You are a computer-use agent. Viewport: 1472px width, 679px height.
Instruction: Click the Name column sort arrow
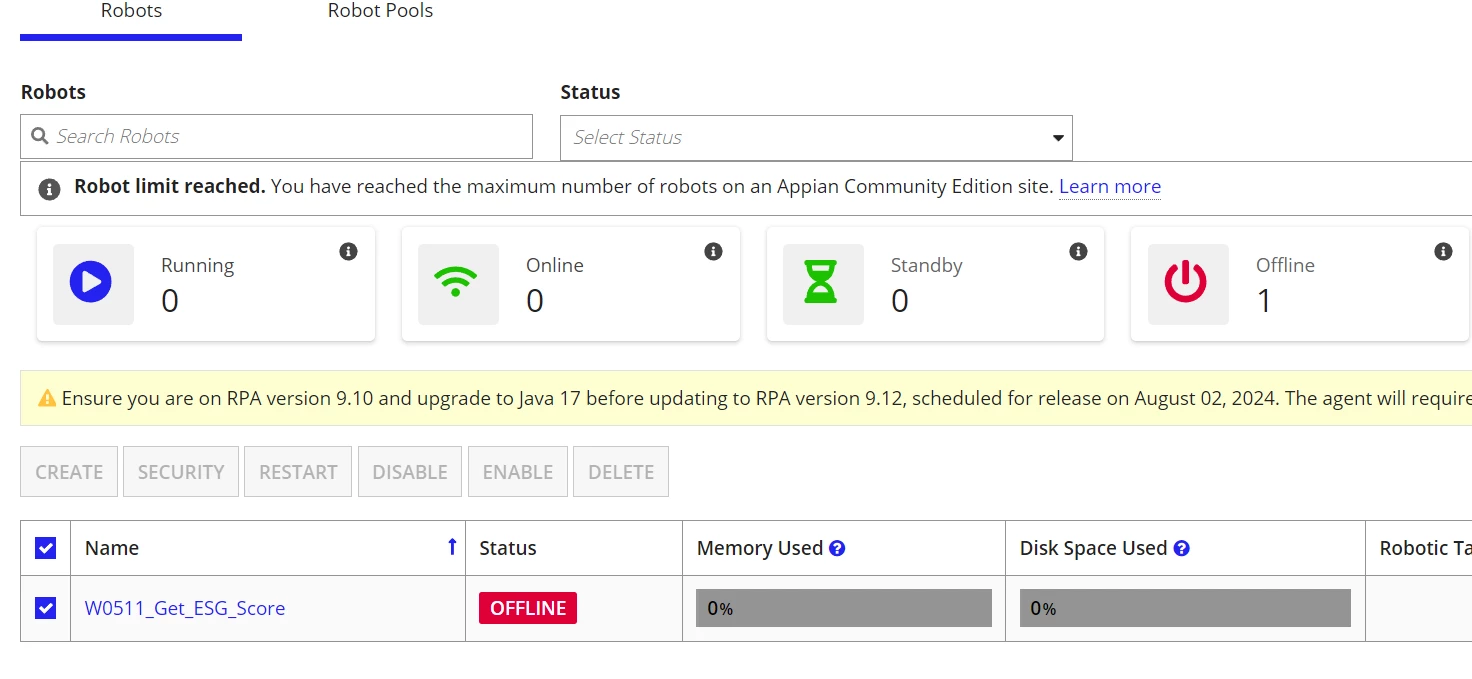point(452,547)
